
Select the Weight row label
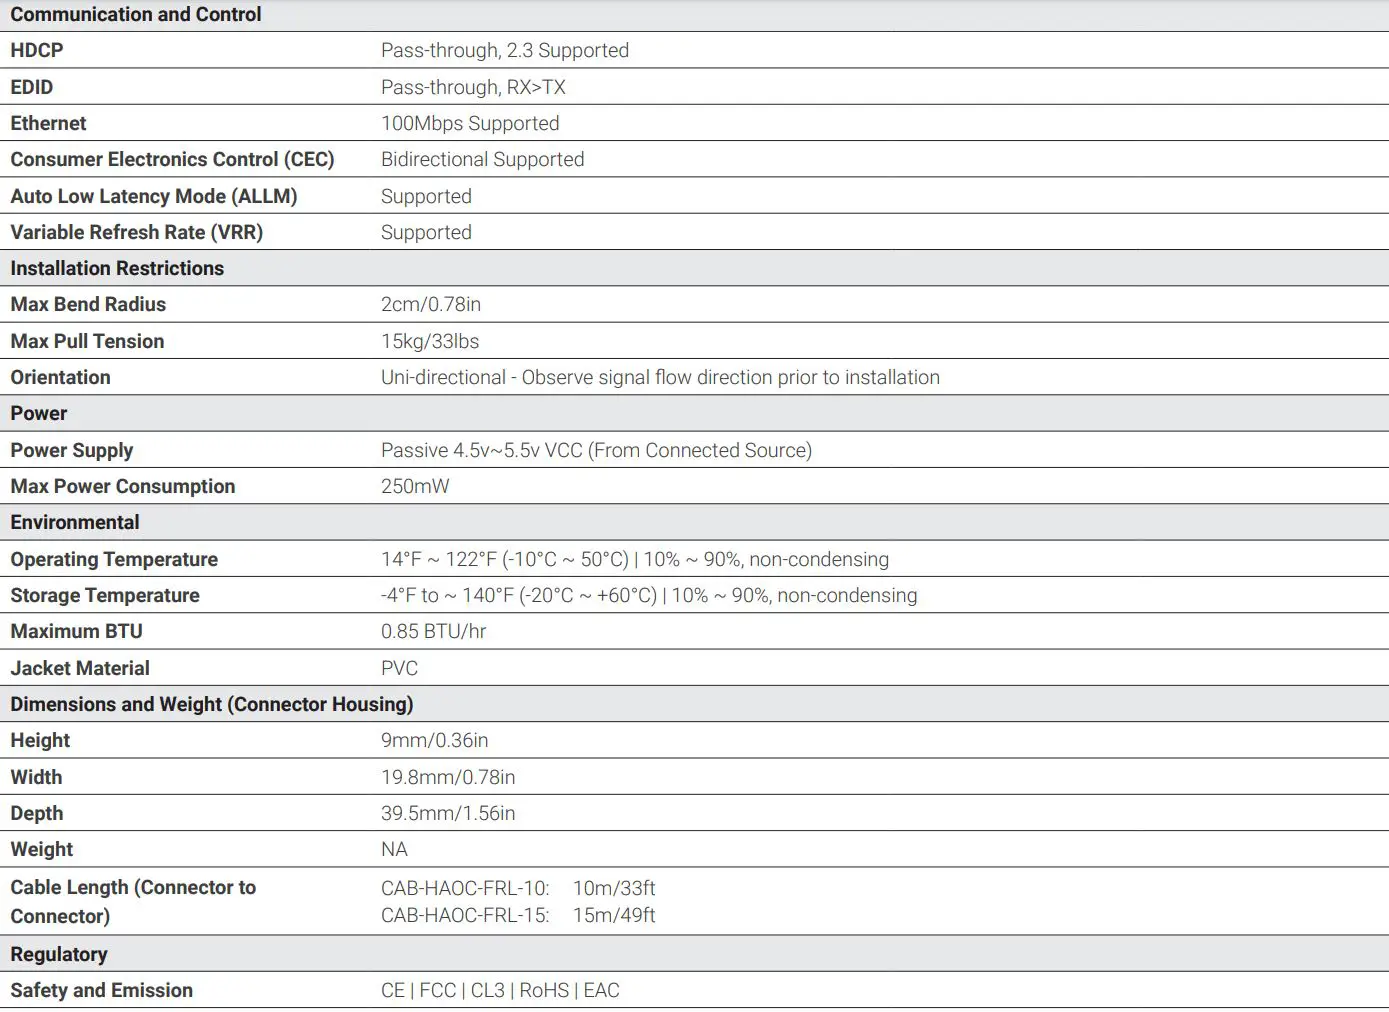point(42,849)
